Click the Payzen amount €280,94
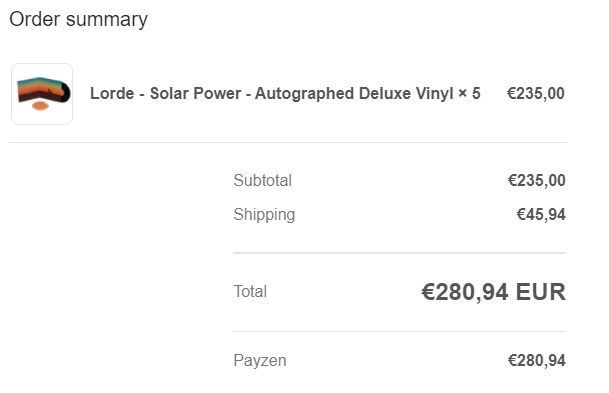Viewport: 609px width, 393px height. point(536,361)
